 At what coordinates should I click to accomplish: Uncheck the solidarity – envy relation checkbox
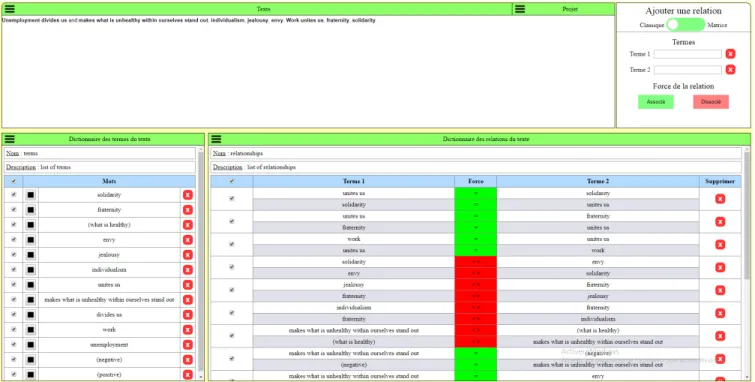pos(232,267)
